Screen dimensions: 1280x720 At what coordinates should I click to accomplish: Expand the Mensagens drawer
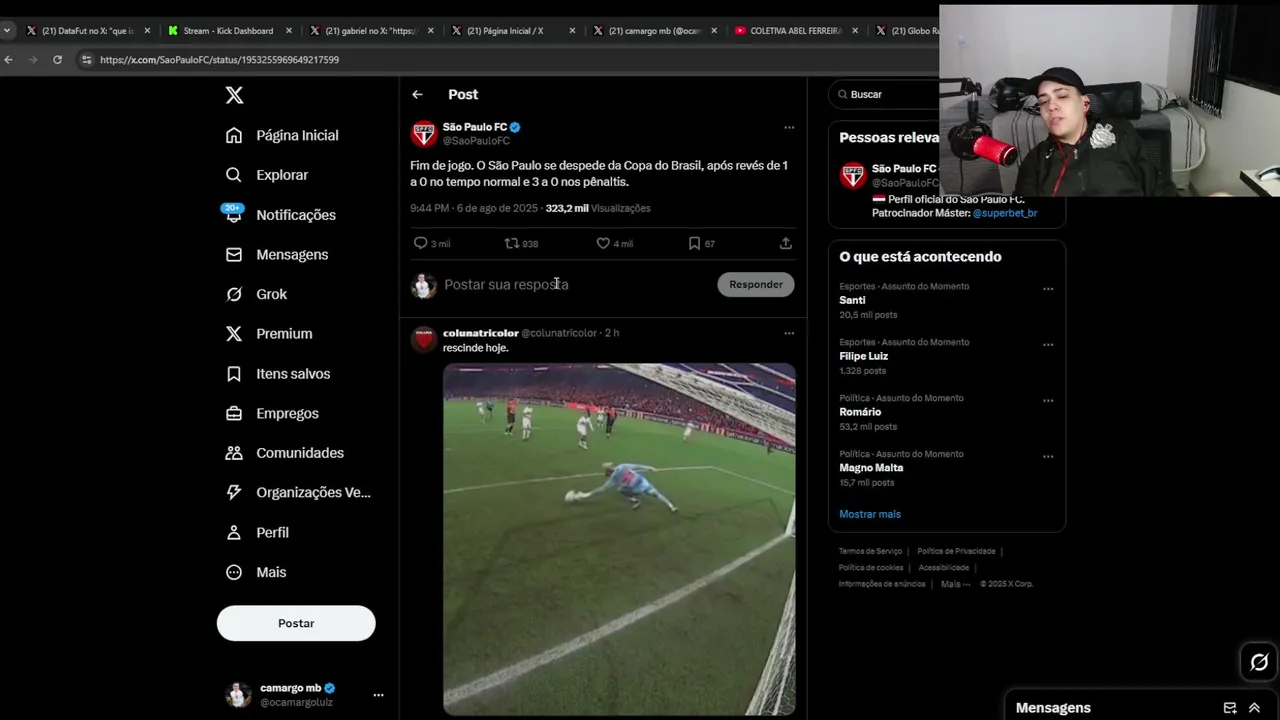coord(1254,708)
